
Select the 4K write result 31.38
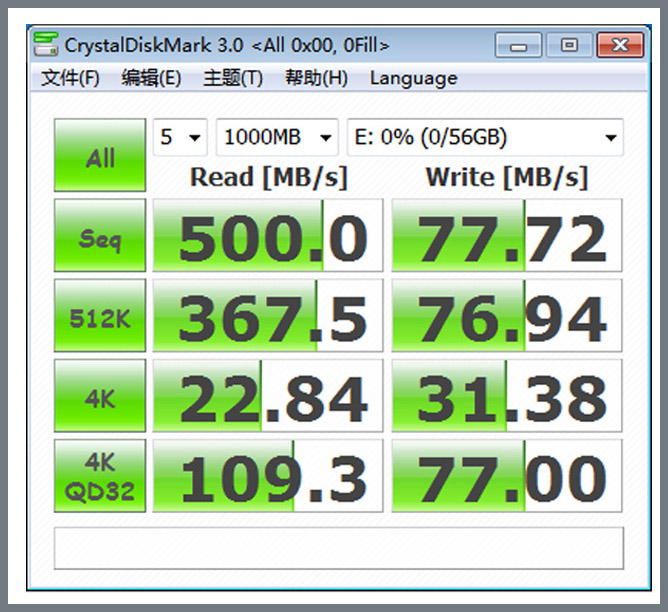tap(507, 396)
